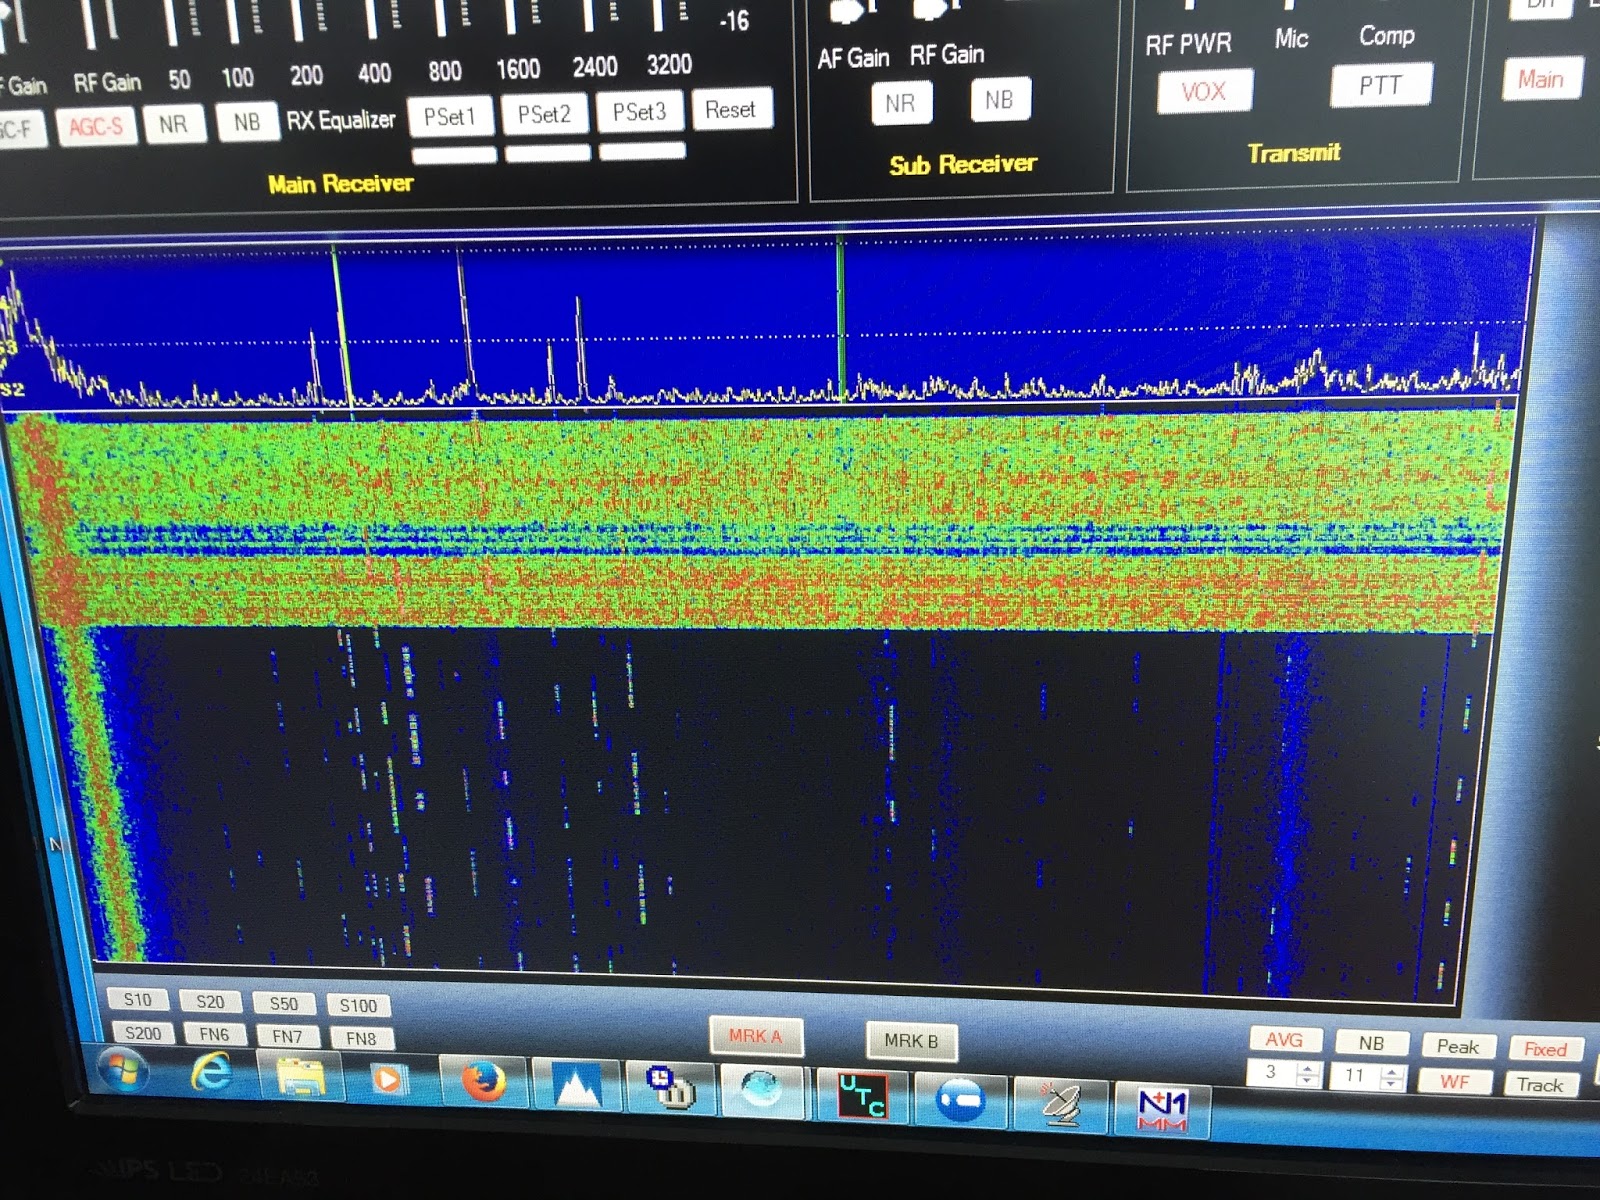Open the Windows Start menu

124,1070
